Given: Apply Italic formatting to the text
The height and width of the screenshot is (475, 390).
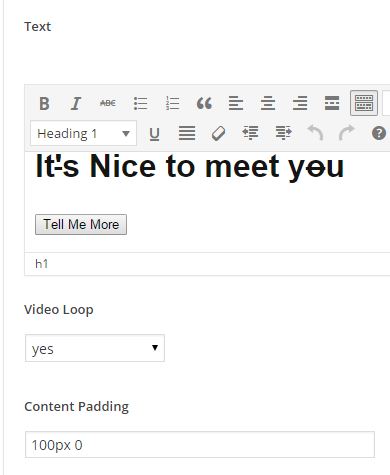Looking at the screenshot, I should tap(76, 103).
